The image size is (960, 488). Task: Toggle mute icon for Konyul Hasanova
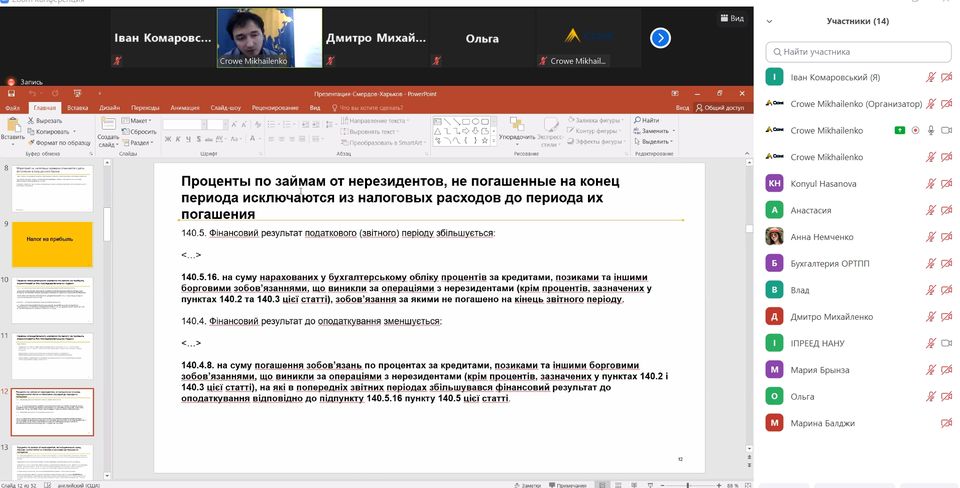tap(931, 184)
